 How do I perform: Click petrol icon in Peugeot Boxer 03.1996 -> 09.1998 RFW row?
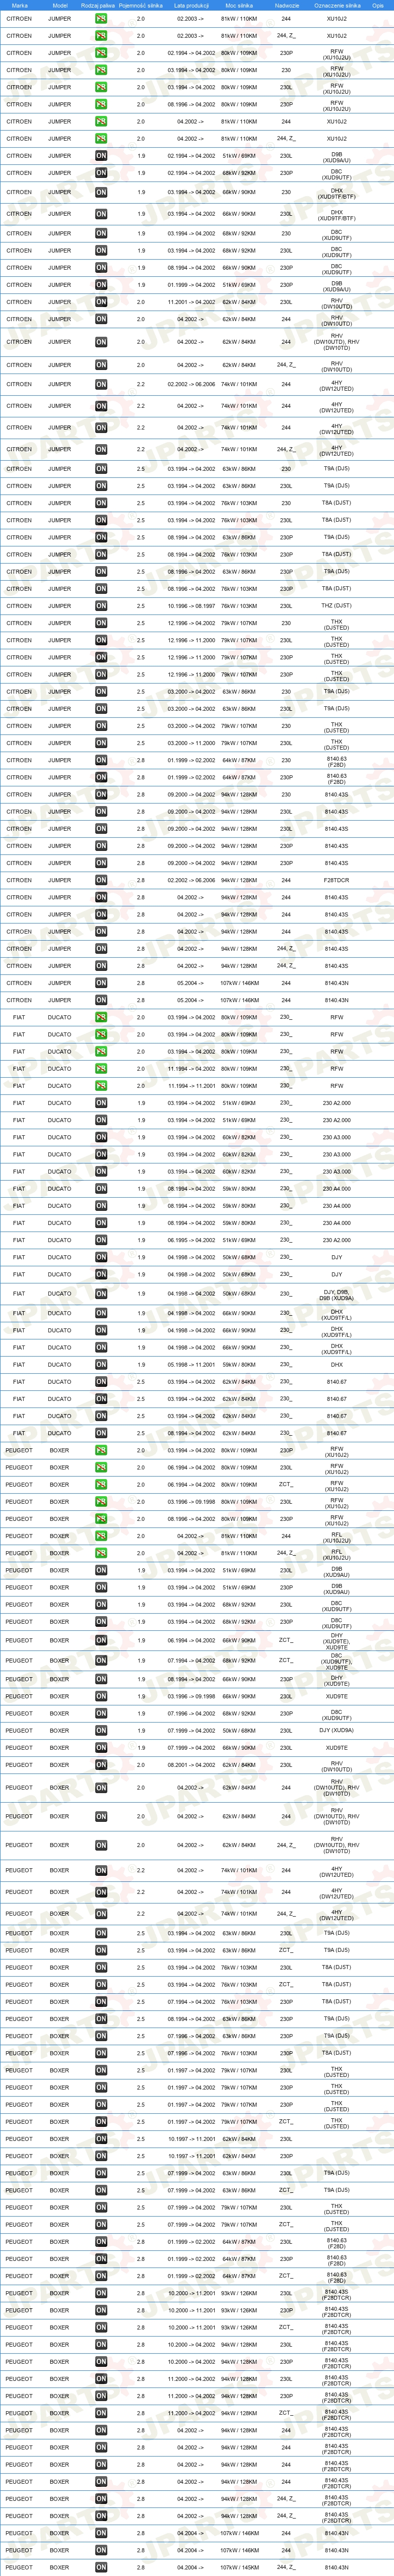tap(101, 1501)
